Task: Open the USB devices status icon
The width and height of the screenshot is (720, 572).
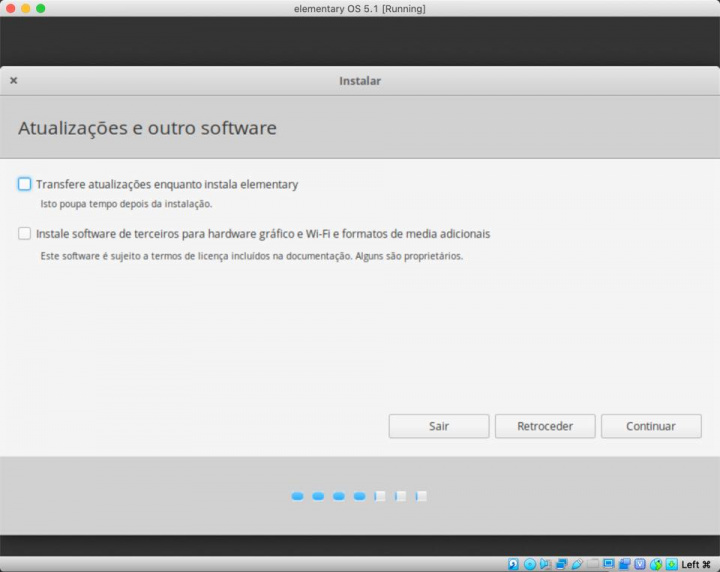Action: pyautogui.click(x=578, y=564)
